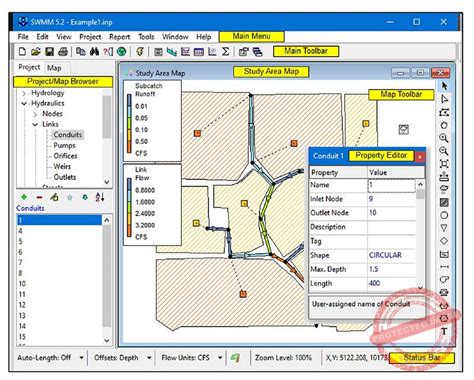Arrange windows with cascade icon
This screenshot has width=474, height=380.
coord(257,52)
